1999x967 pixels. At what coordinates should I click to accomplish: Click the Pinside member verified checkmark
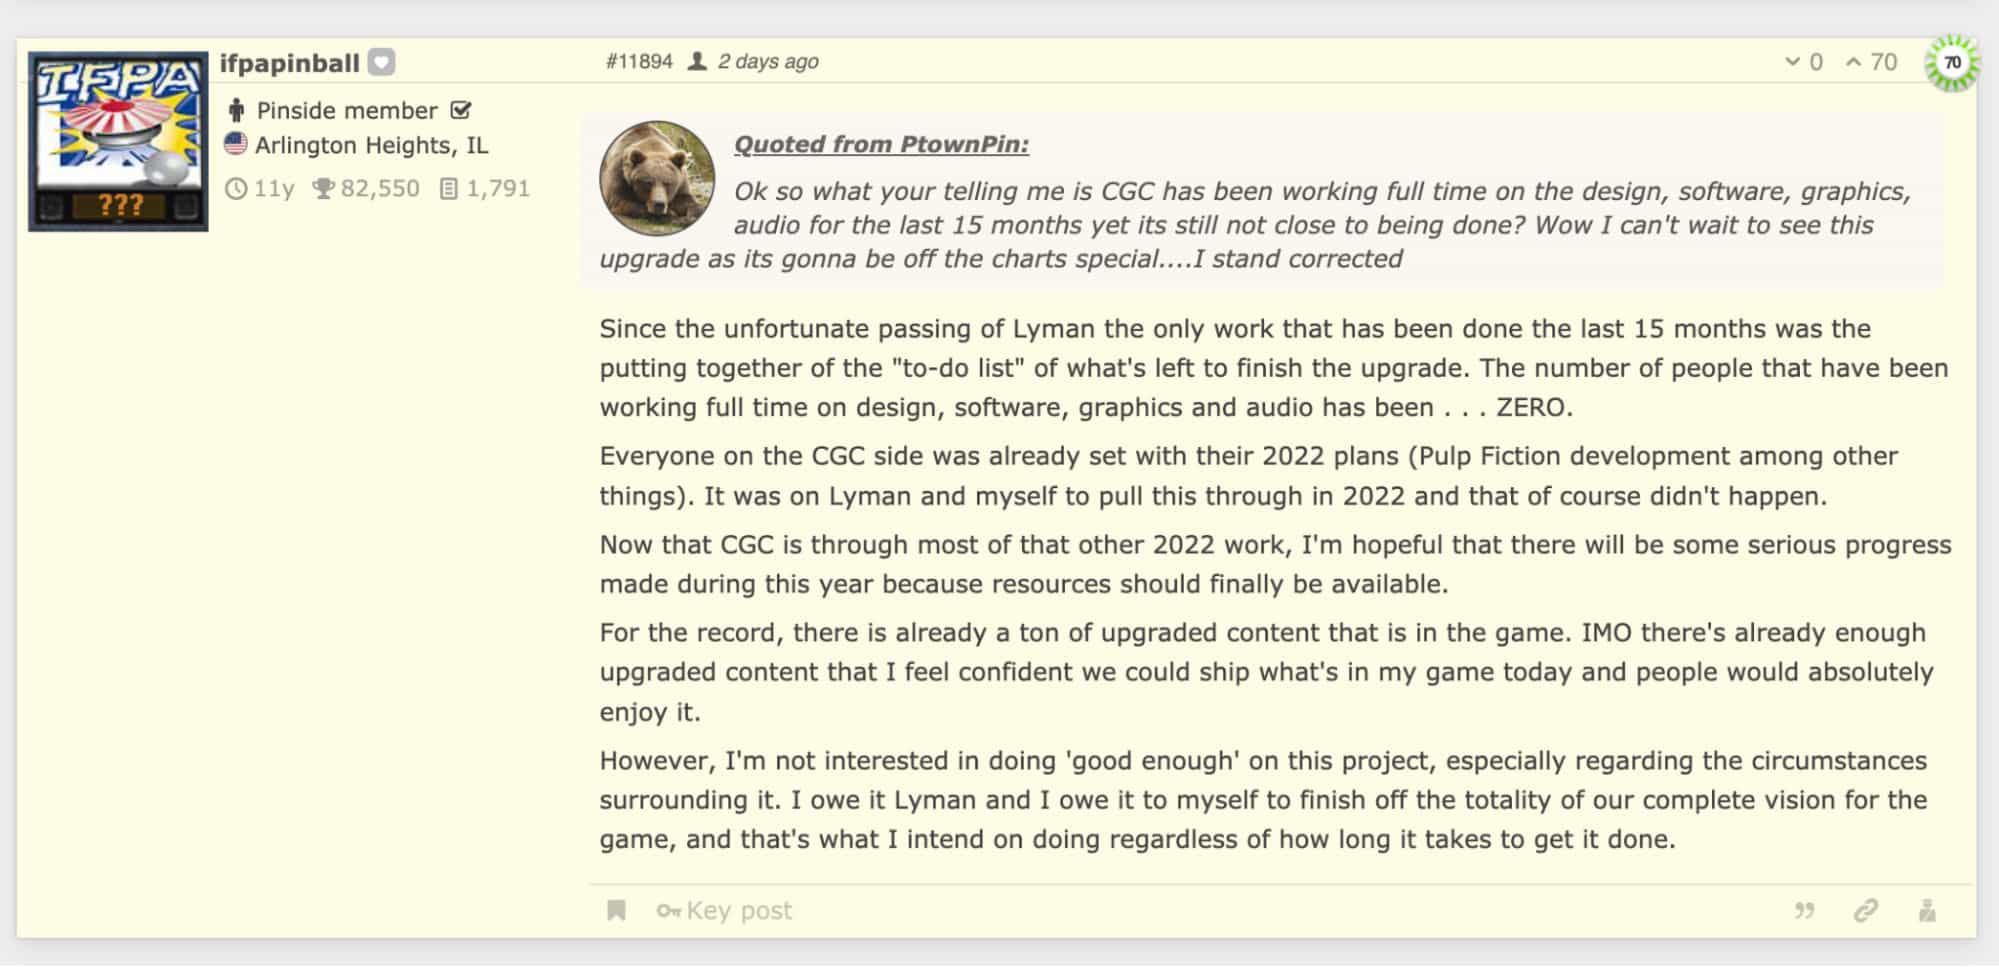tap(461, 110)
